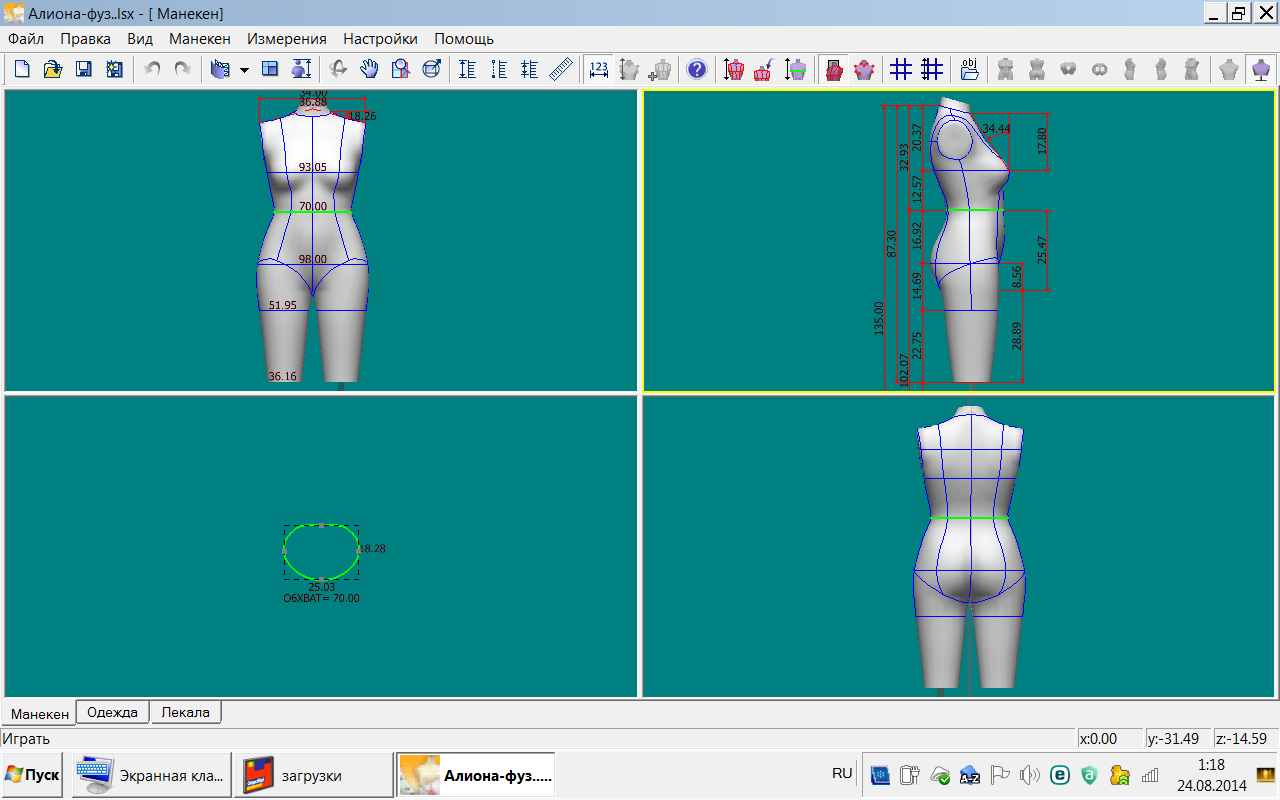1280x800 pixels.
Task: Toggle the simple grid display
Action: pos(901,69)
